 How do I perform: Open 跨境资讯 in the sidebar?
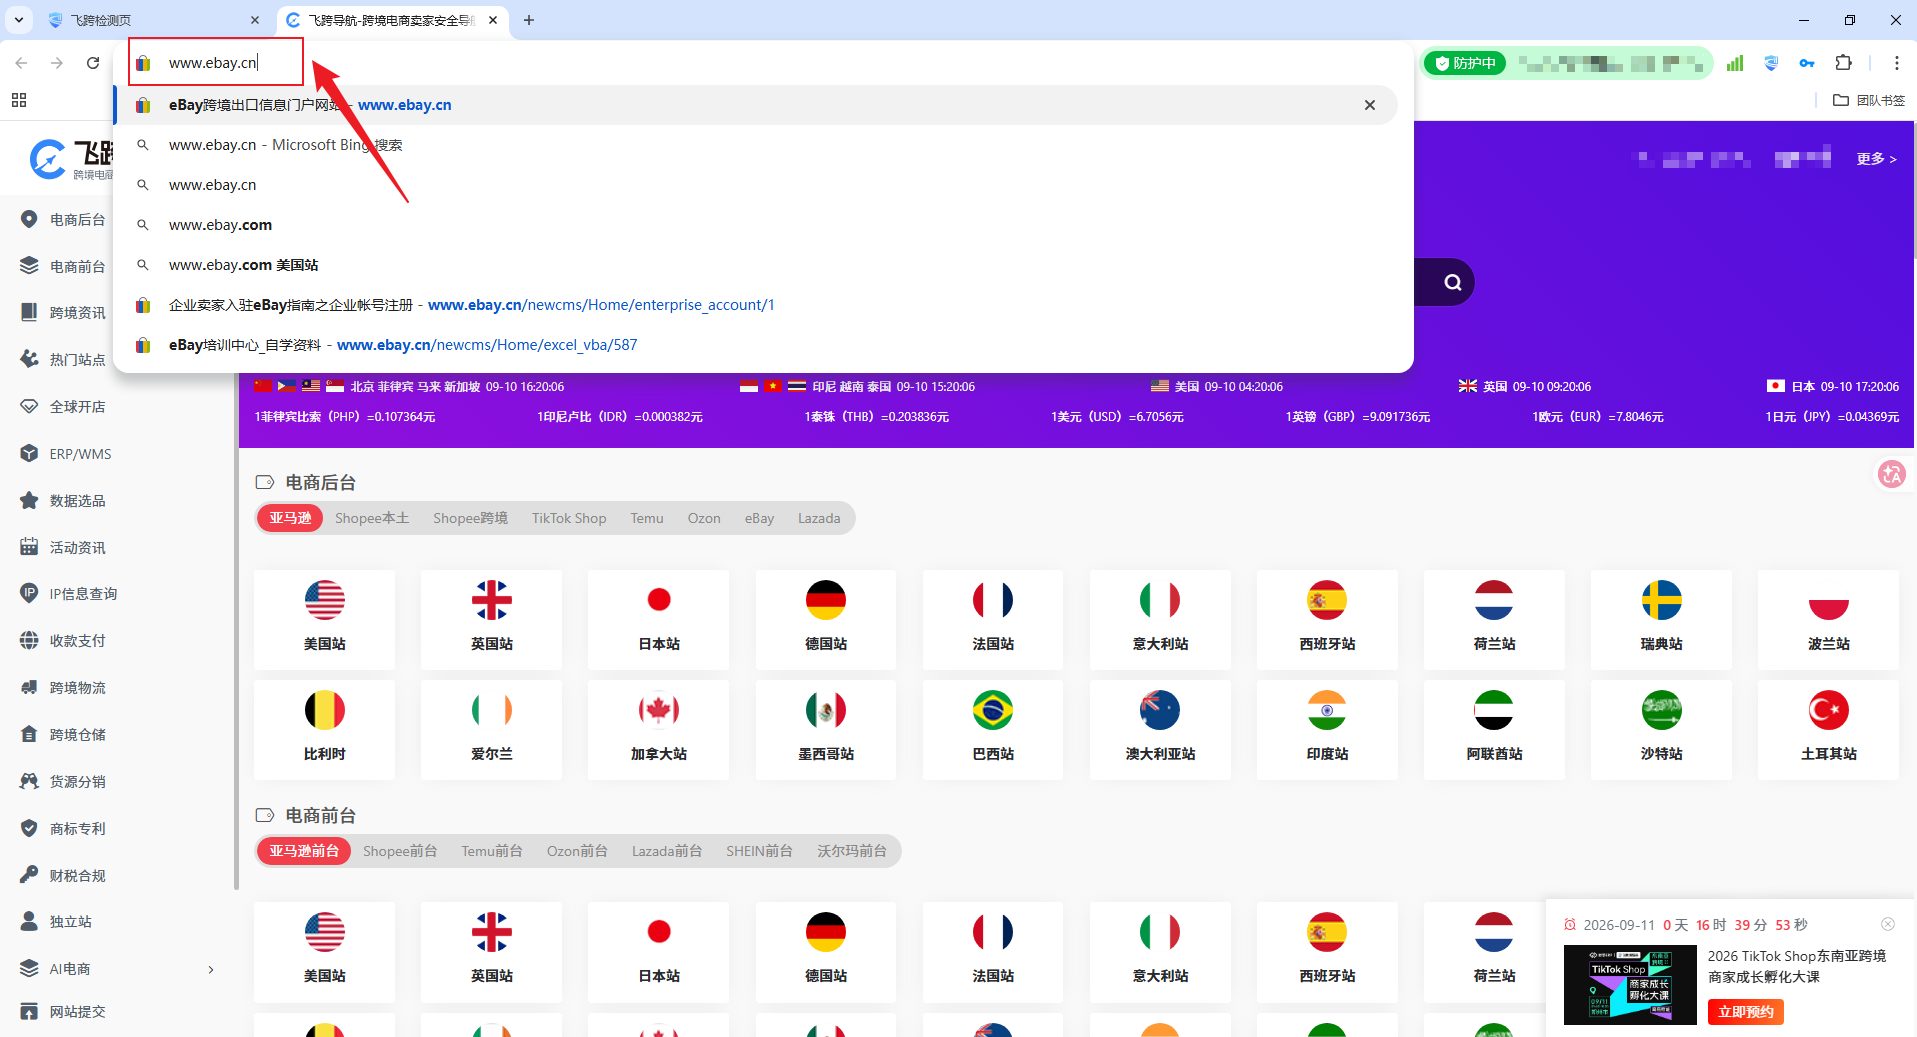point(77,313)
